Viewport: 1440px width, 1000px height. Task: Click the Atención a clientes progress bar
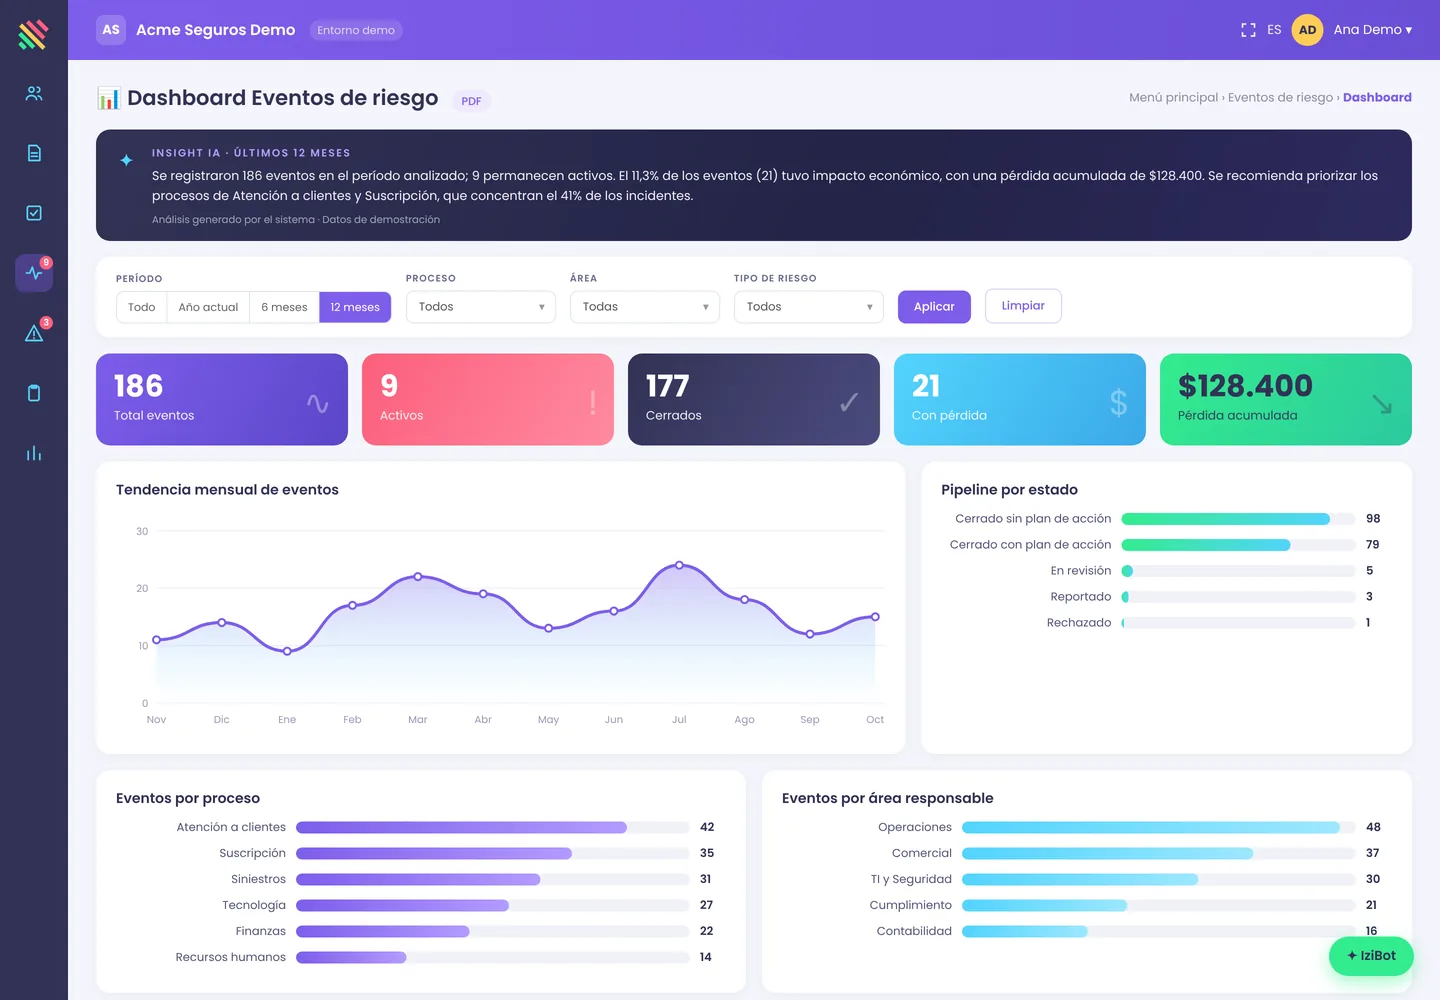point(493,827)
